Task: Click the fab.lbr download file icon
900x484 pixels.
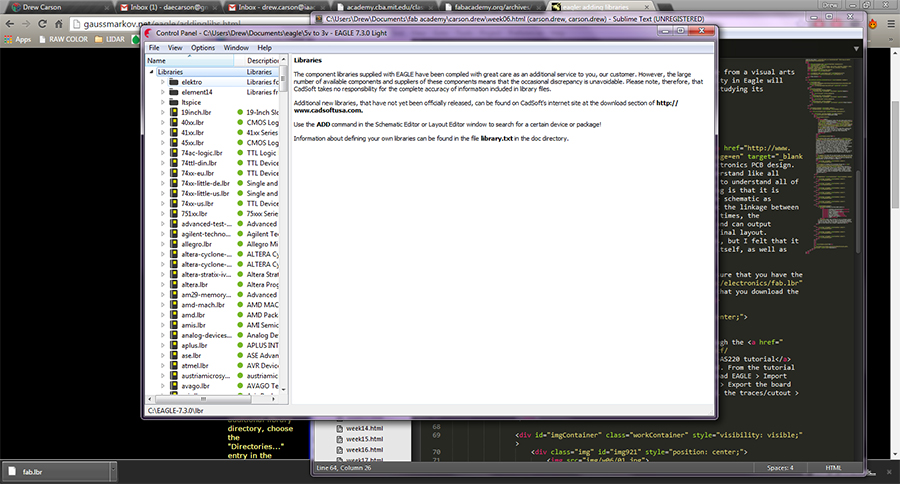Action: click(12, 471)
